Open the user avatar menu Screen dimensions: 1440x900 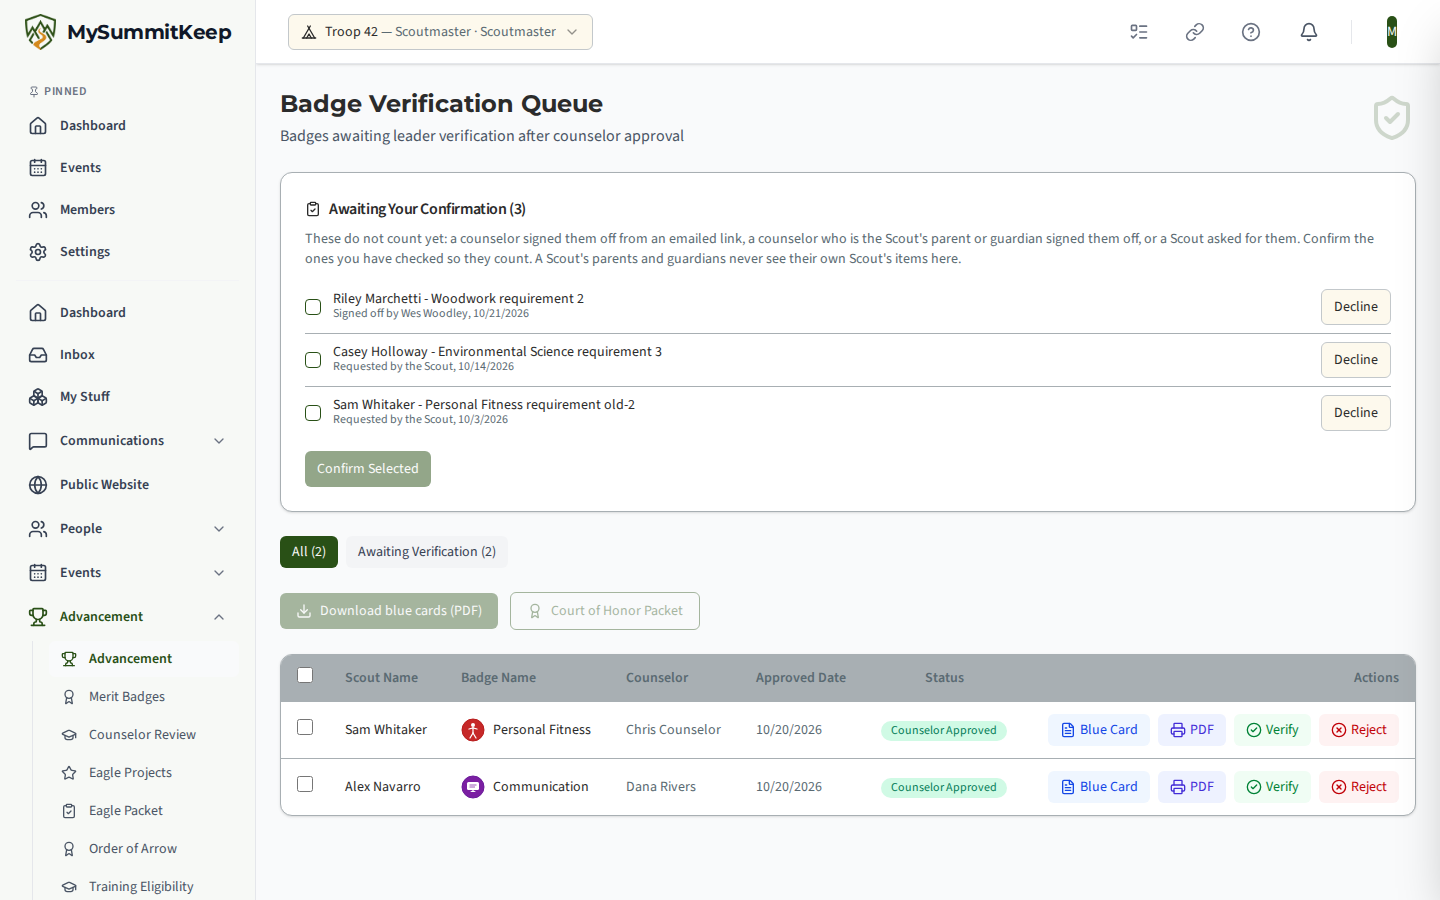tap(1392, 32)
